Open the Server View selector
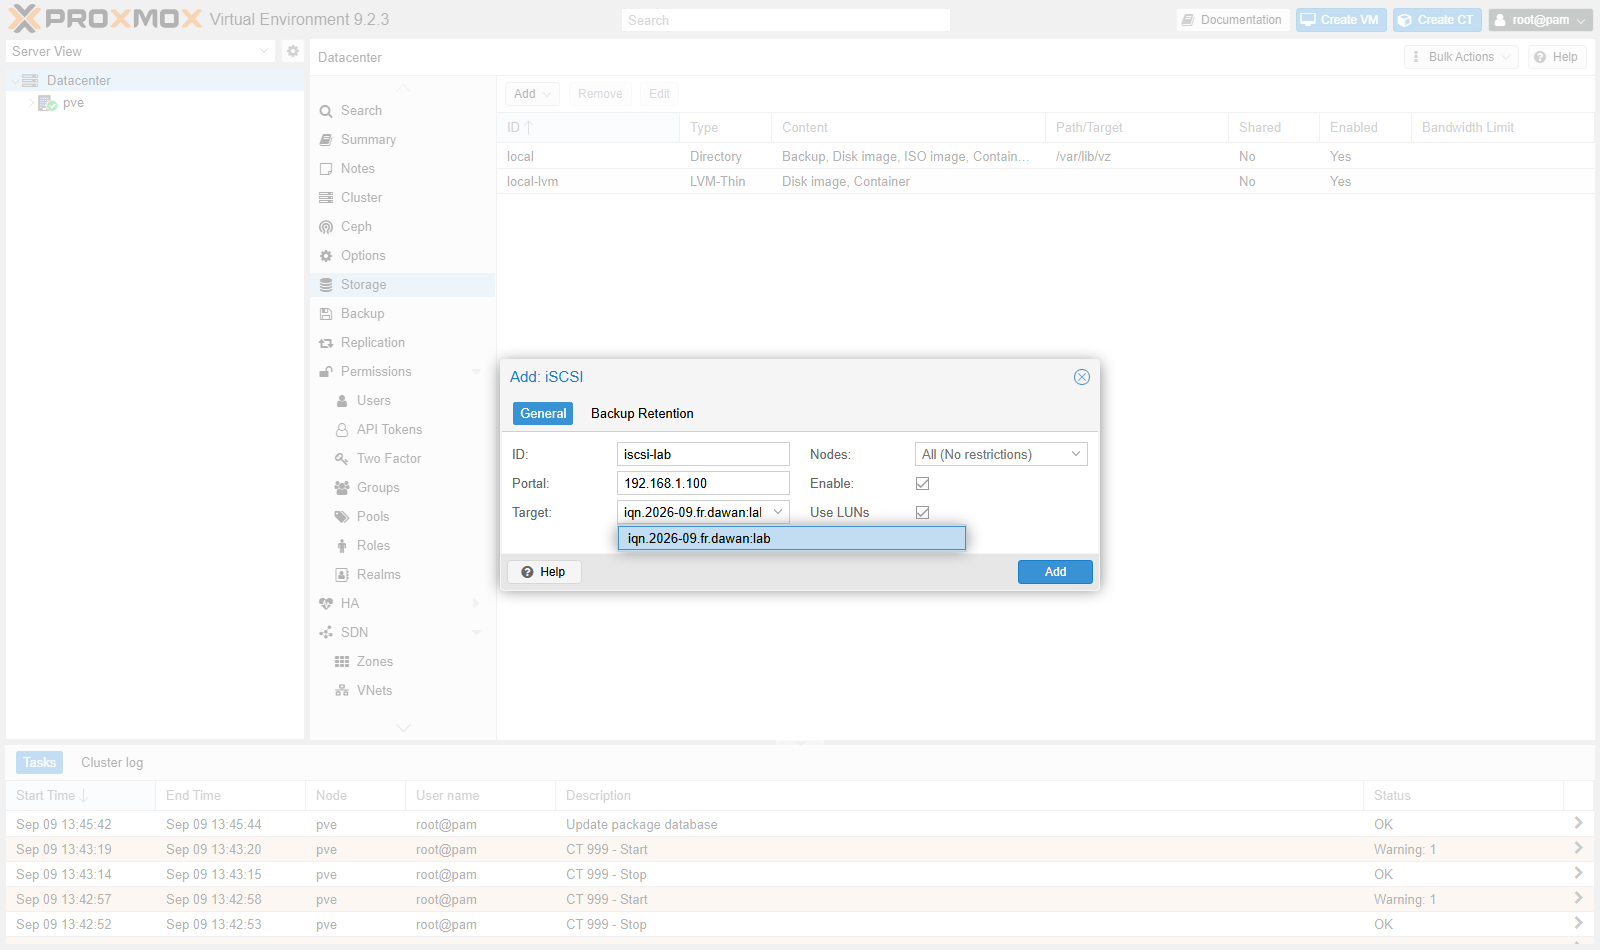The image size is (1600, 950). click(140, 51)
